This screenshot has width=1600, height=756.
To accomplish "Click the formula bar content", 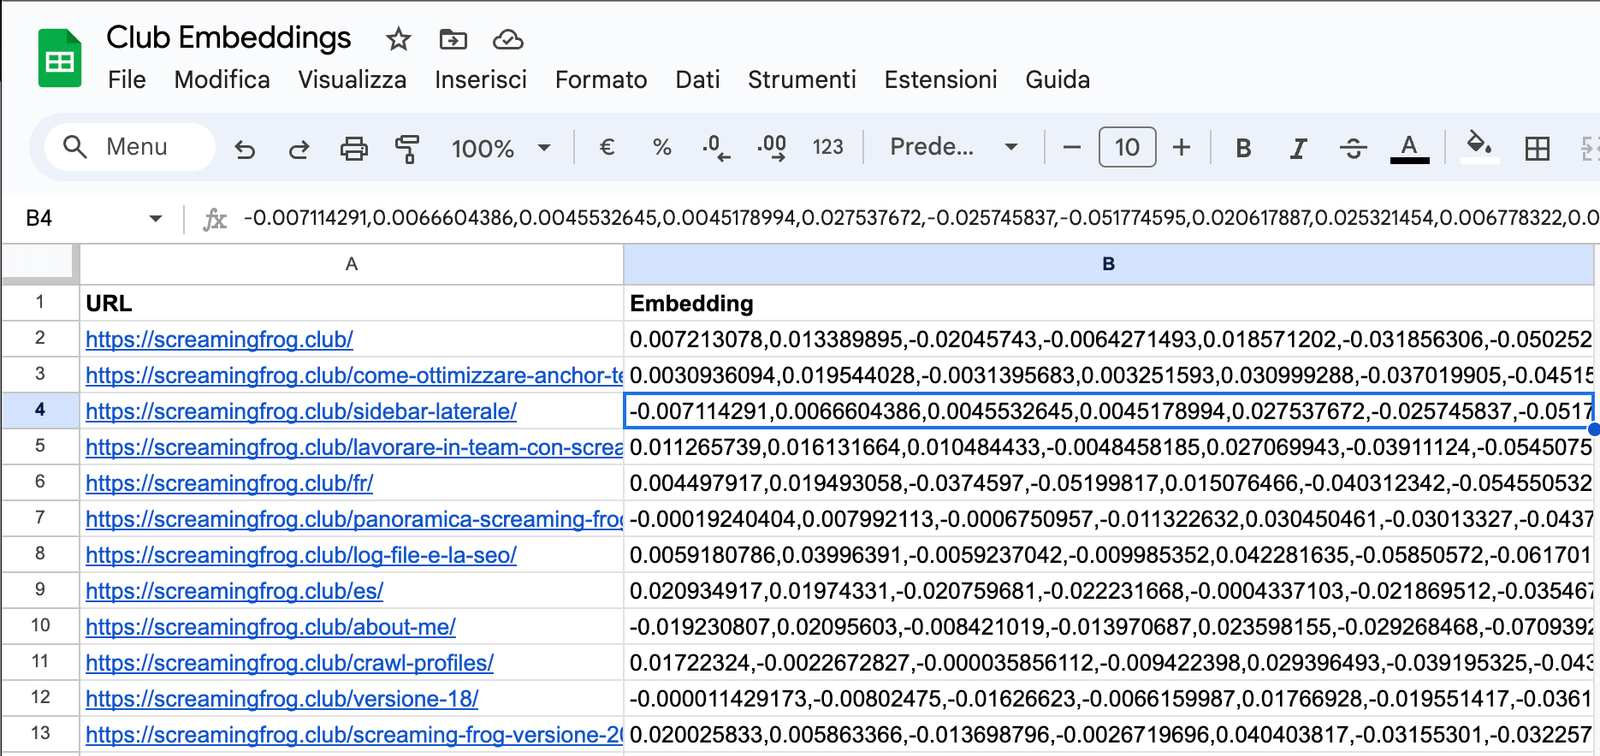I will pyautogui.click(x=920, y=218).
